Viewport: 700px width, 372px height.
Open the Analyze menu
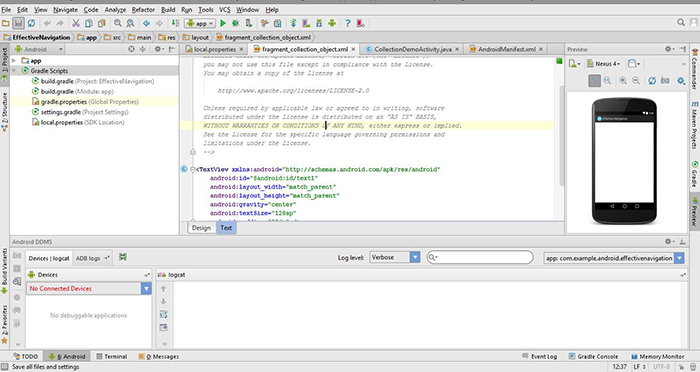115,9
